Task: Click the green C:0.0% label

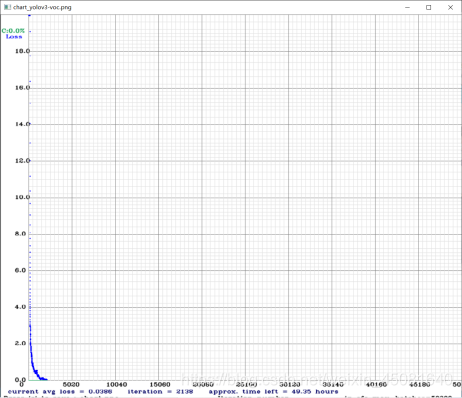Action: pyautogui.click(x=13, y=31)
